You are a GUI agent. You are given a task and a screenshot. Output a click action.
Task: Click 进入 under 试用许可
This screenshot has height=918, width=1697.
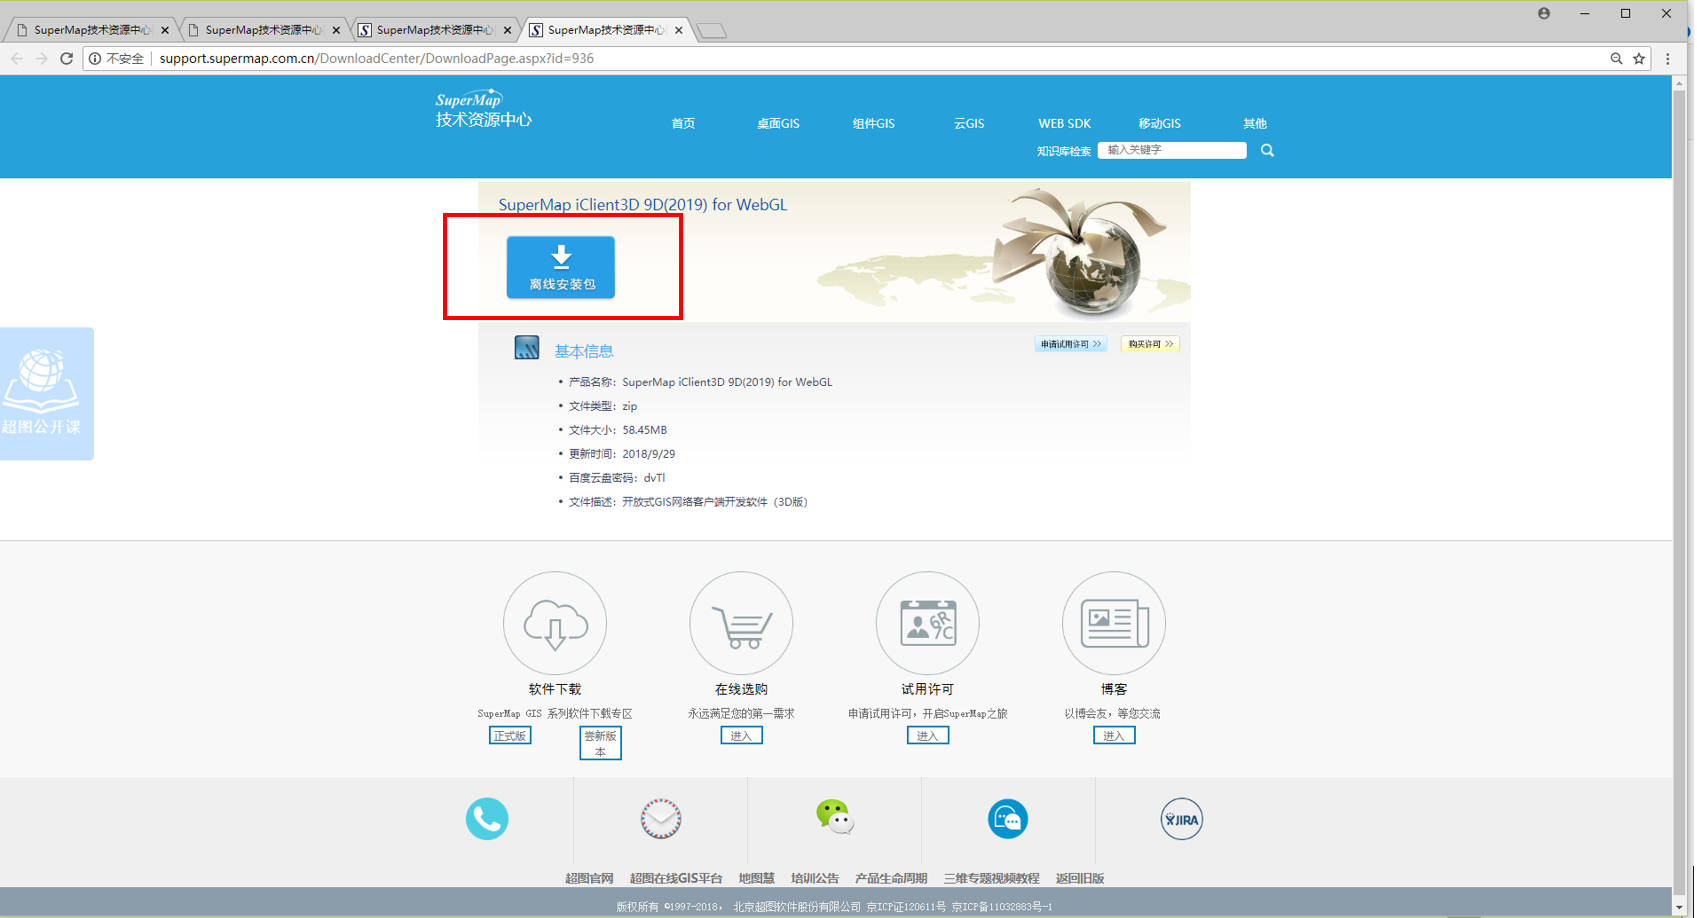(x=928, y=736)
